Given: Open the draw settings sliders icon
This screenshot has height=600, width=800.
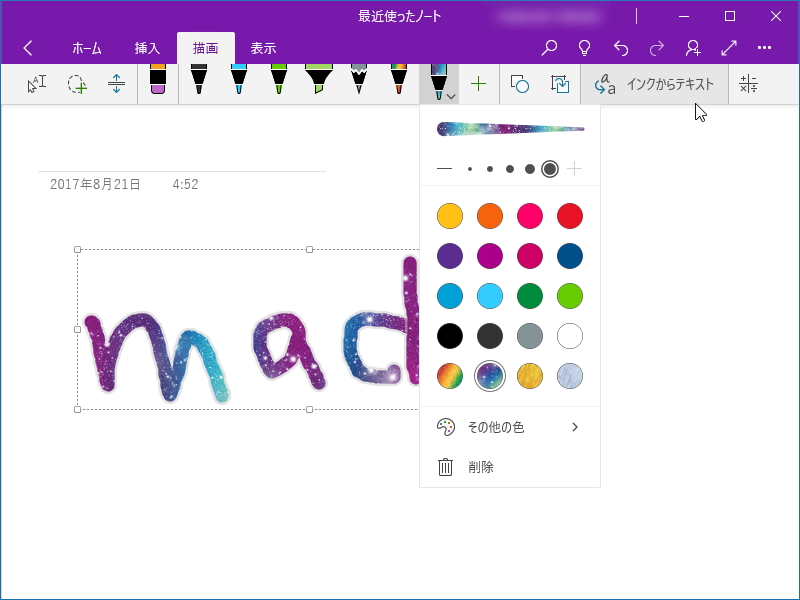Looking at the screenshot, I should [x=747, y=84].
